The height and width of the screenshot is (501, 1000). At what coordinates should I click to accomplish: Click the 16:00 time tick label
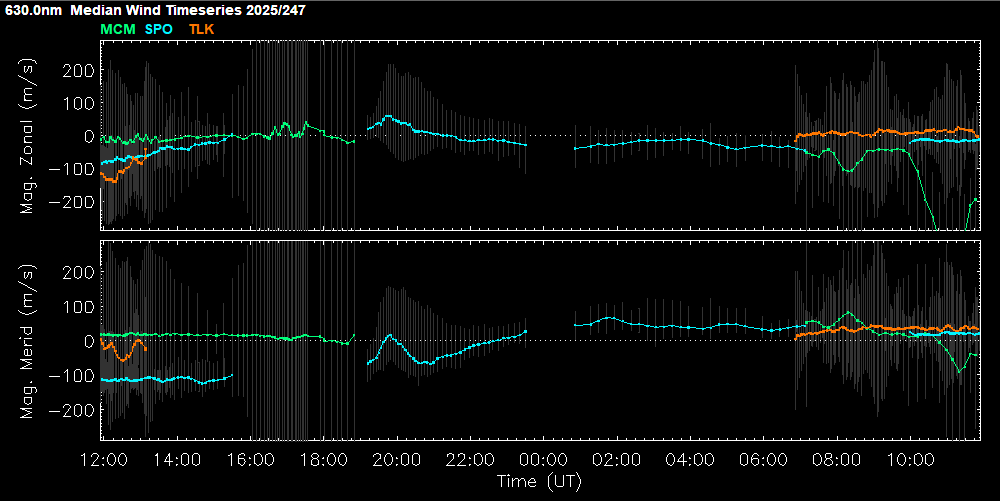tap(251, 460)
